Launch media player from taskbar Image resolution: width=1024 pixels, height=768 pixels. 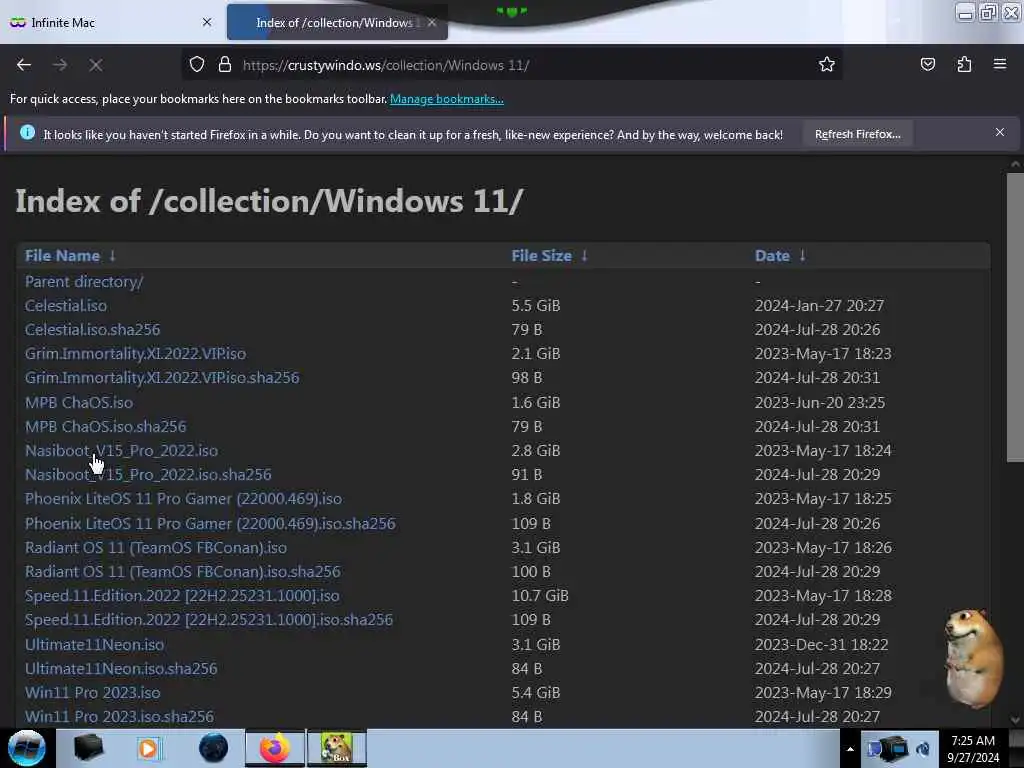coord(150,748)
